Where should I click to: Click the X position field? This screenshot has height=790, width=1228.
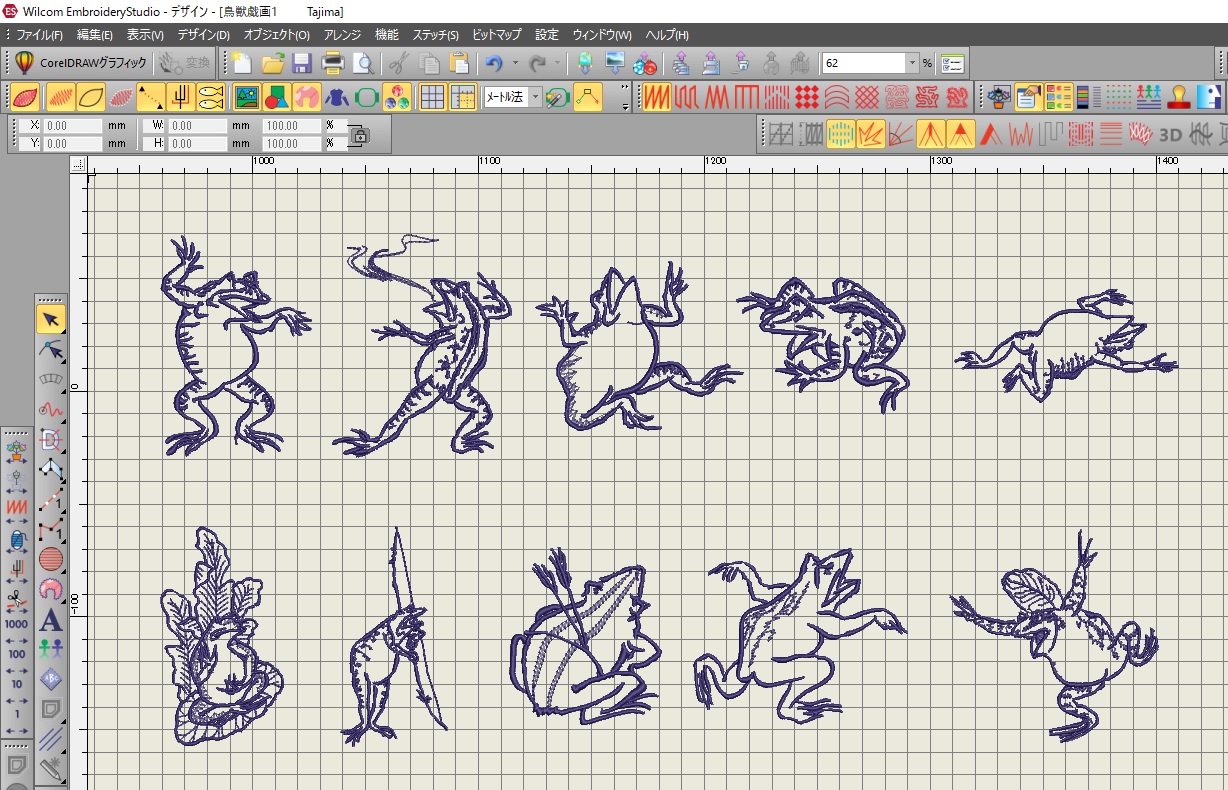(x=72, y=126)
